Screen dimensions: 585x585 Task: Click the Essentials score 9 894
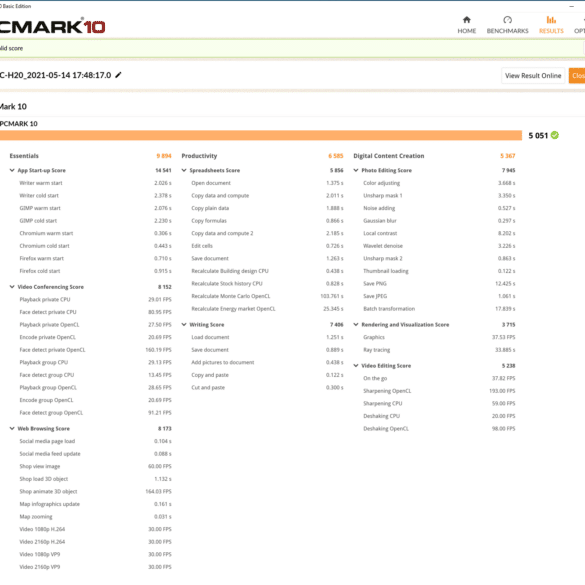164,156
